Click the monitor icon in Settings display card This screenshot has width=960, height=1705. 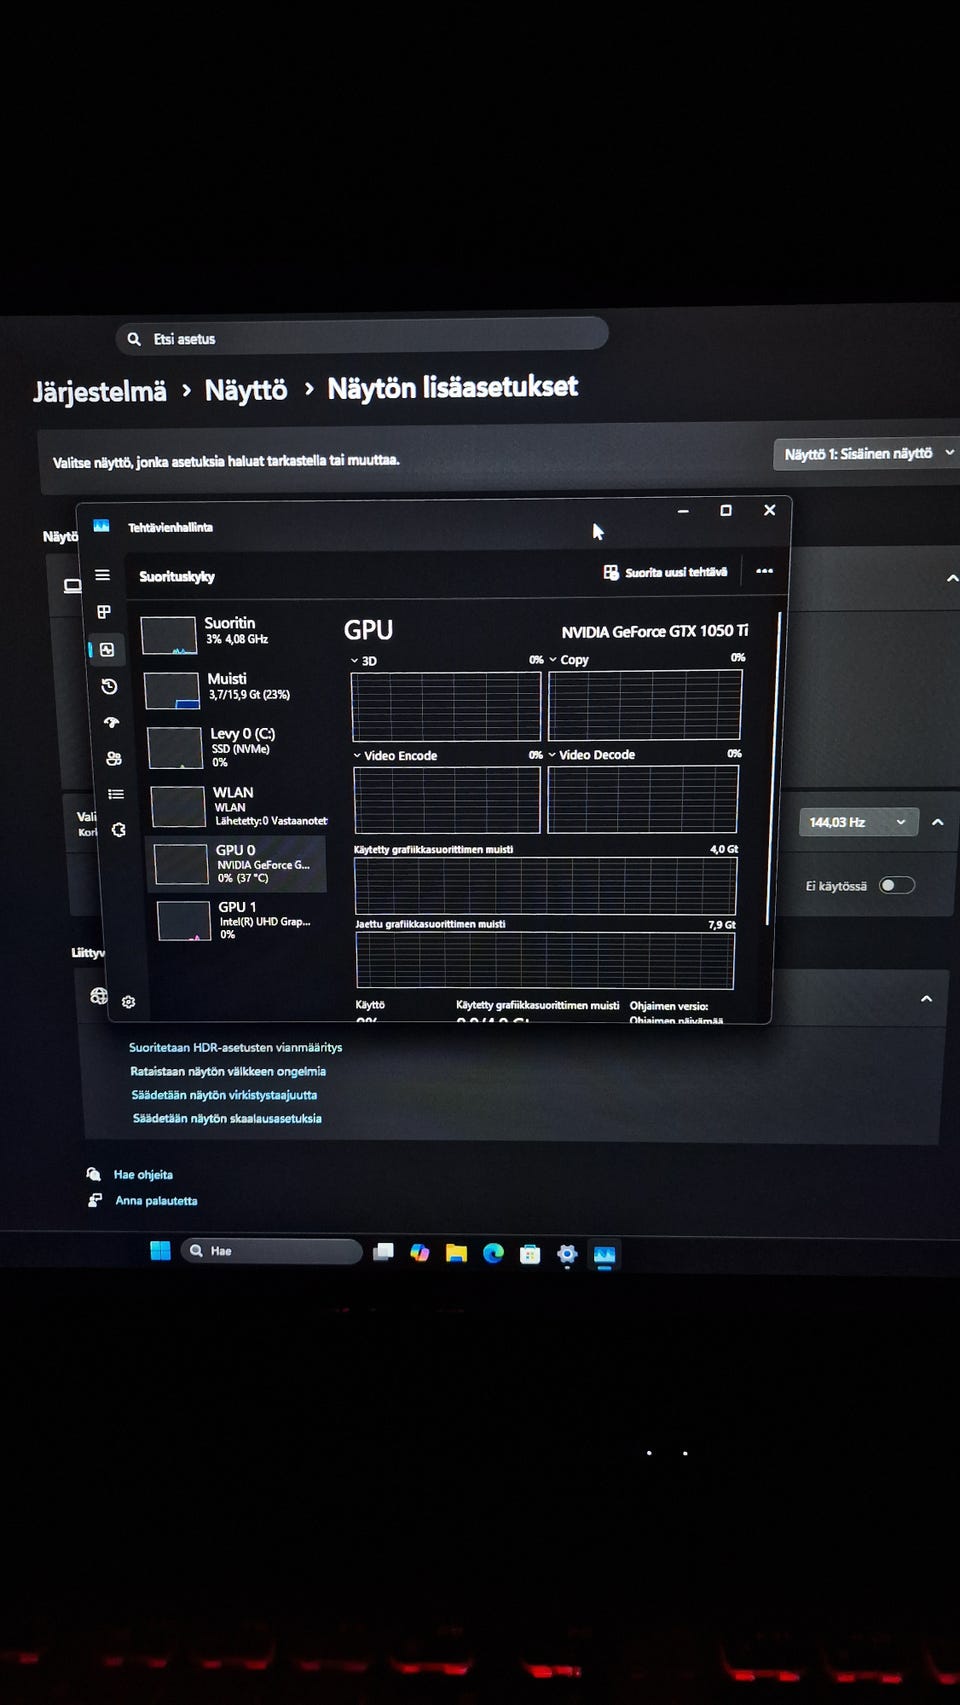[72, 586]
